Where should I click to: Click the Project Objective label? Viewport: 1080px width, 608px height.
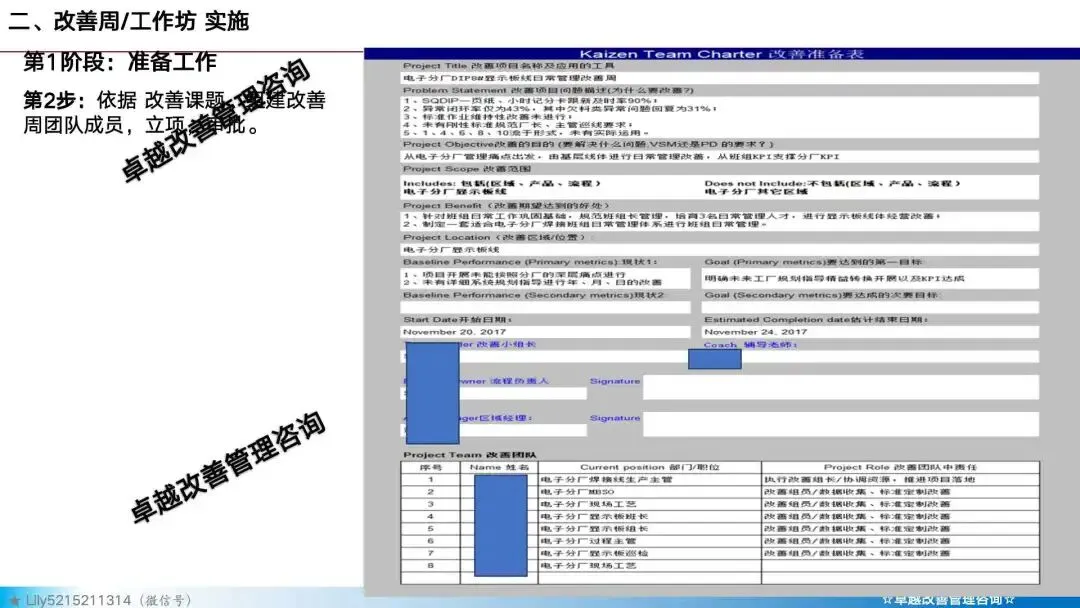(588, 145)
